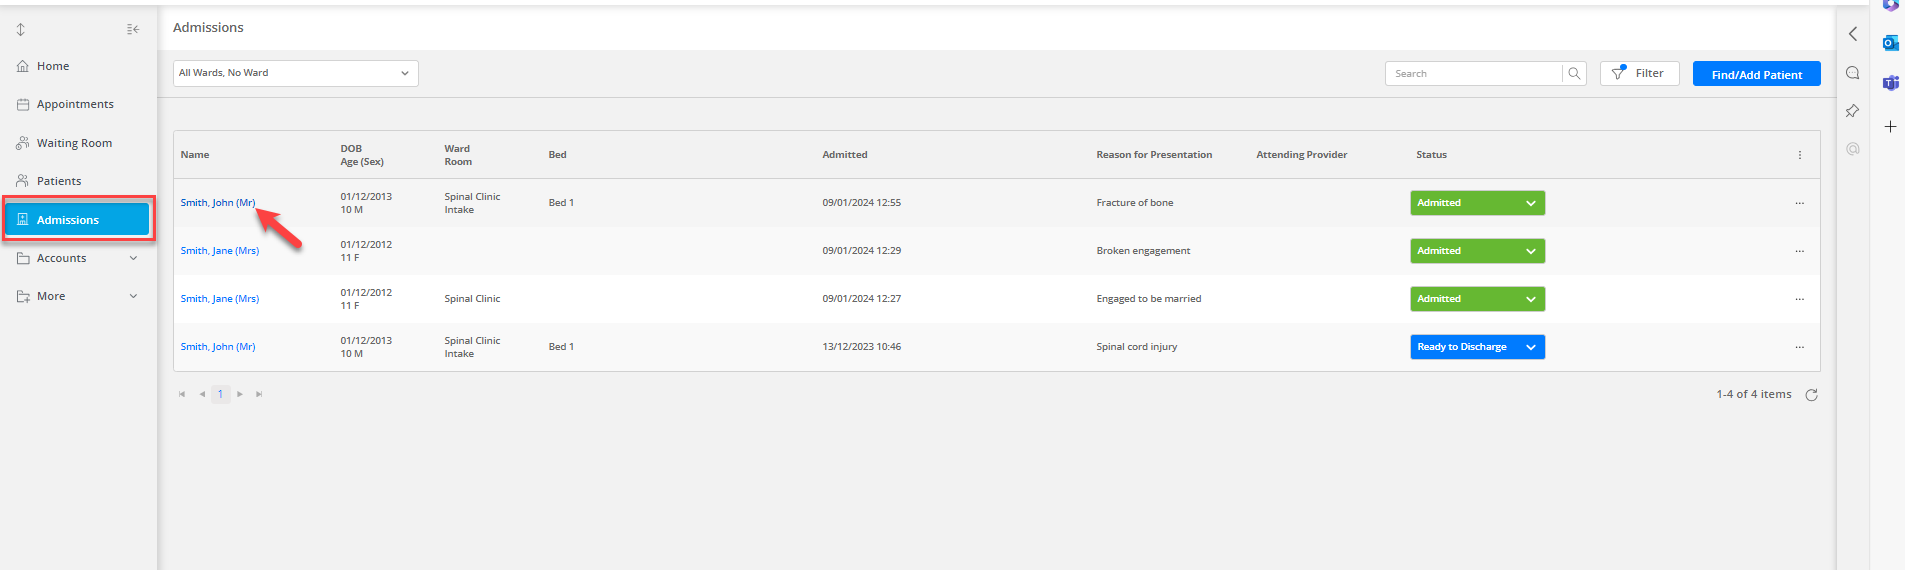Image resolution: width=1905 pixels, height=570 pixels.
Task: Click the 'Broken engagement' cell
Action: click(1143, 251)
